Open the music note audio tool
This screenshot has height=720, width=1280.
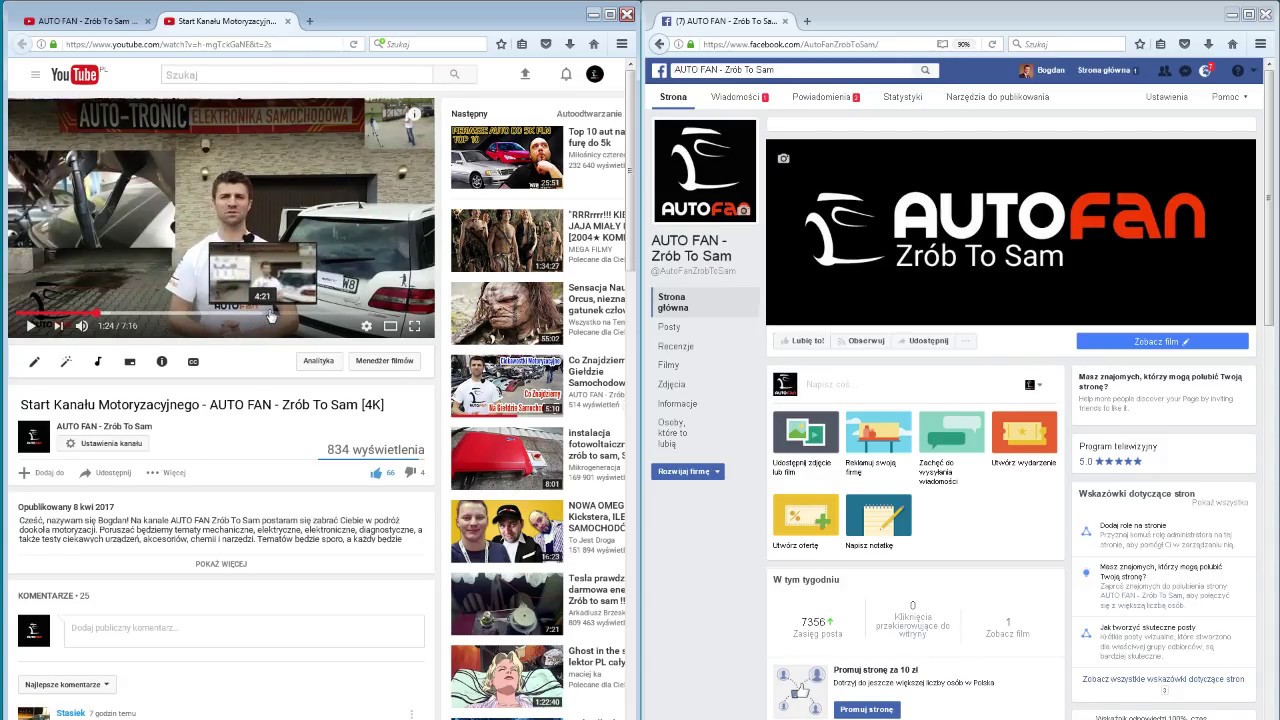point(98,362)
